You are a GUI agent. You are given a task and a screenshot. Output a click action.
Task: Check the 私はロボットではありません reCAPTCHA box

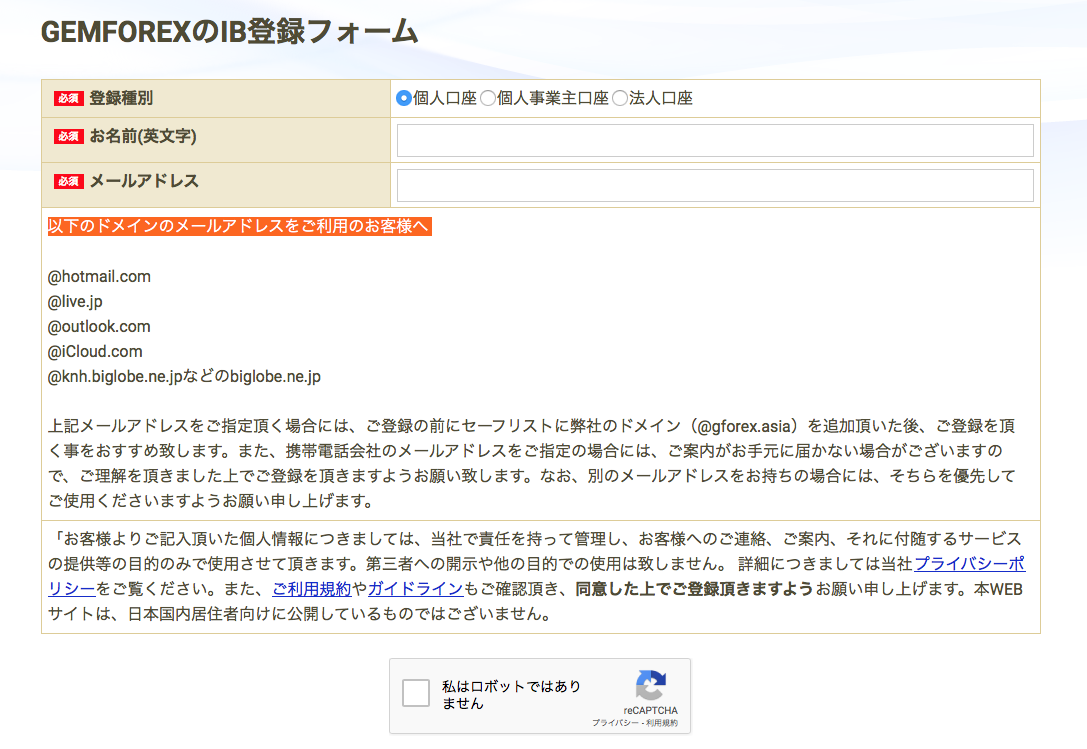416,693
